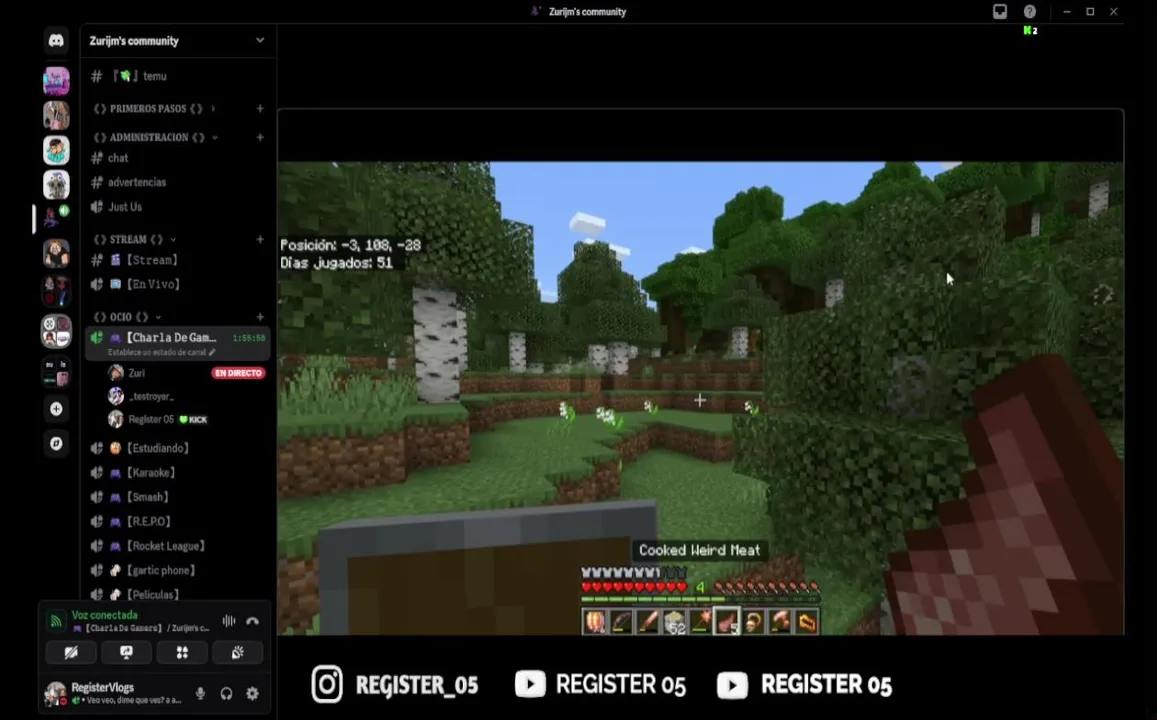
Task: Create channel in PRIMEROS PASOS
Action: point(260,108)
